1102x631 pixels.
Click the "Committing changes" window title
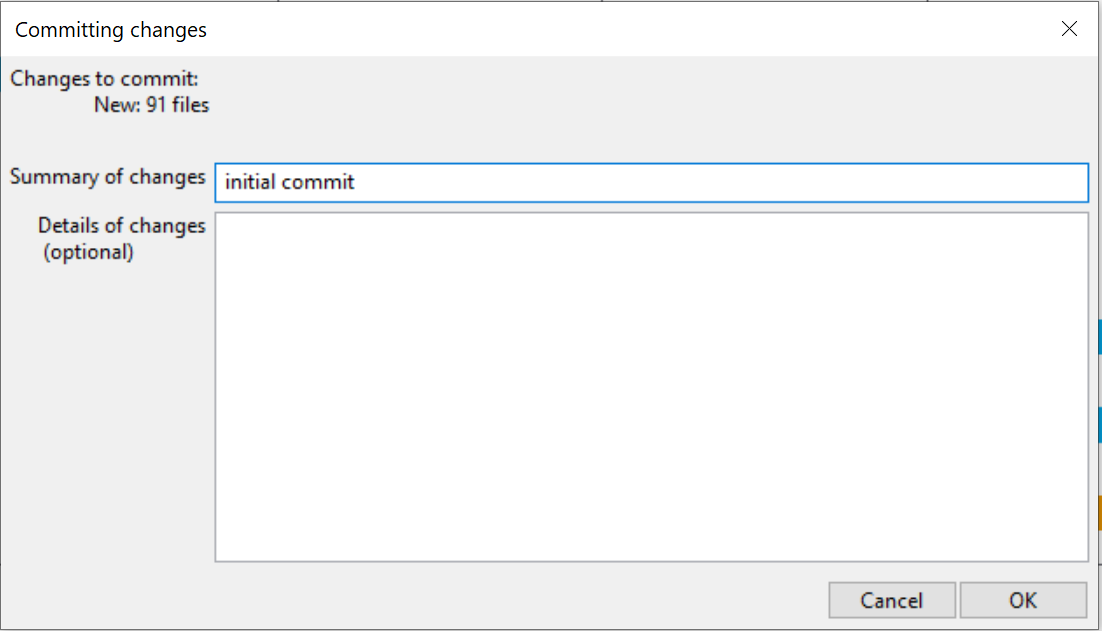(x=111, y=30)
